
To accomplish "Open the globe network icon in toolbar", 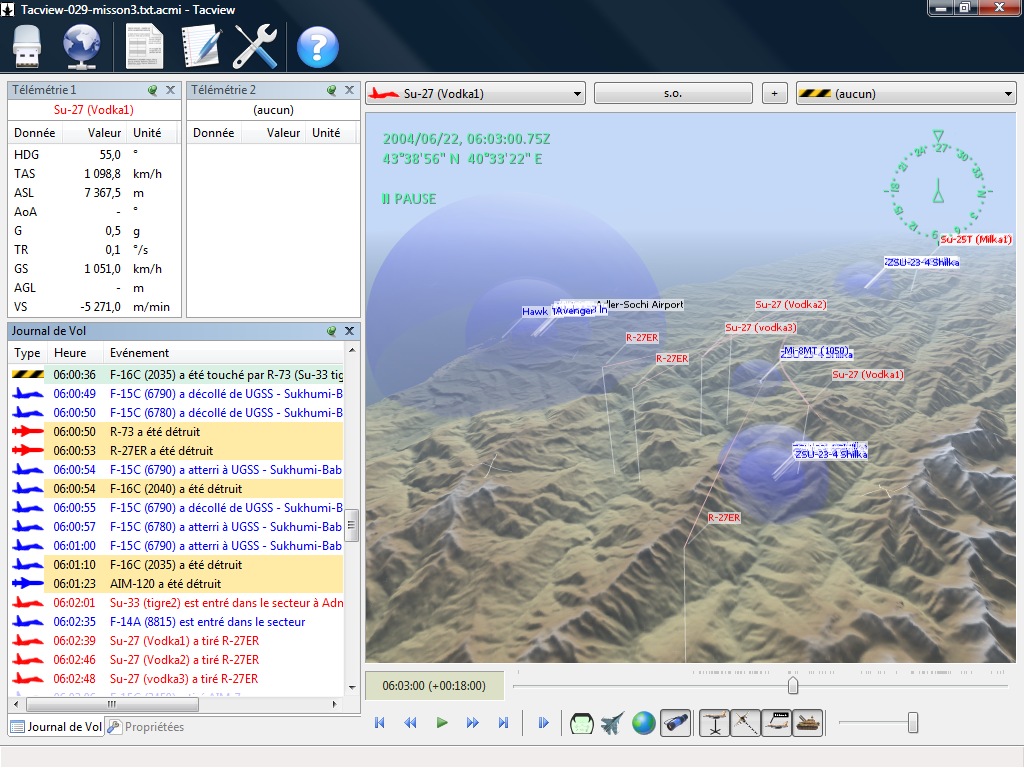I will [x=81, y=46].
